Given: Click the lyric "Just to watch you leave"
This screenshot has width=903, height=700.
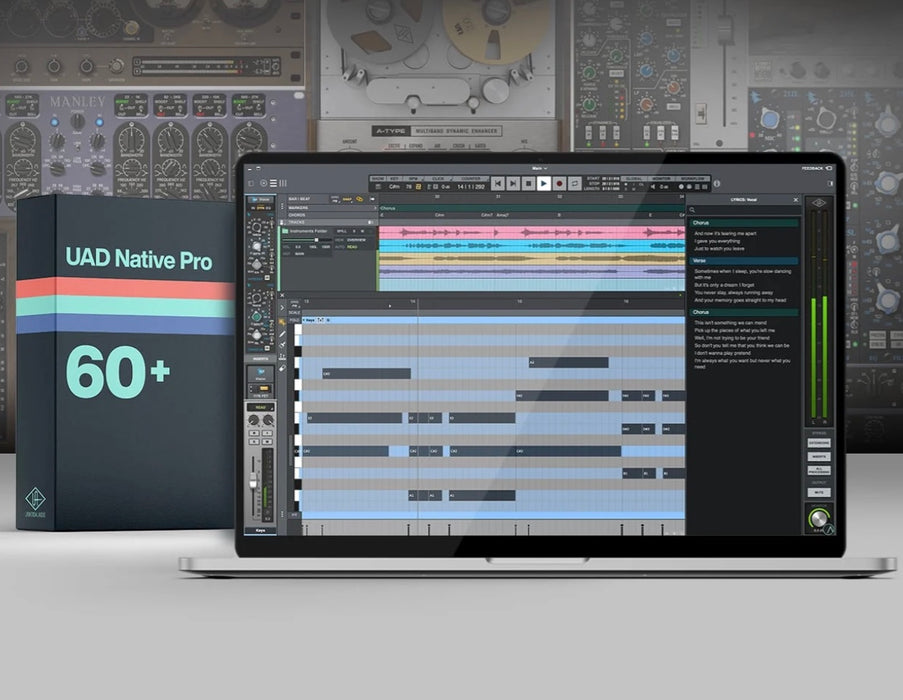Looking at the screenshot, I should (719, 249).
